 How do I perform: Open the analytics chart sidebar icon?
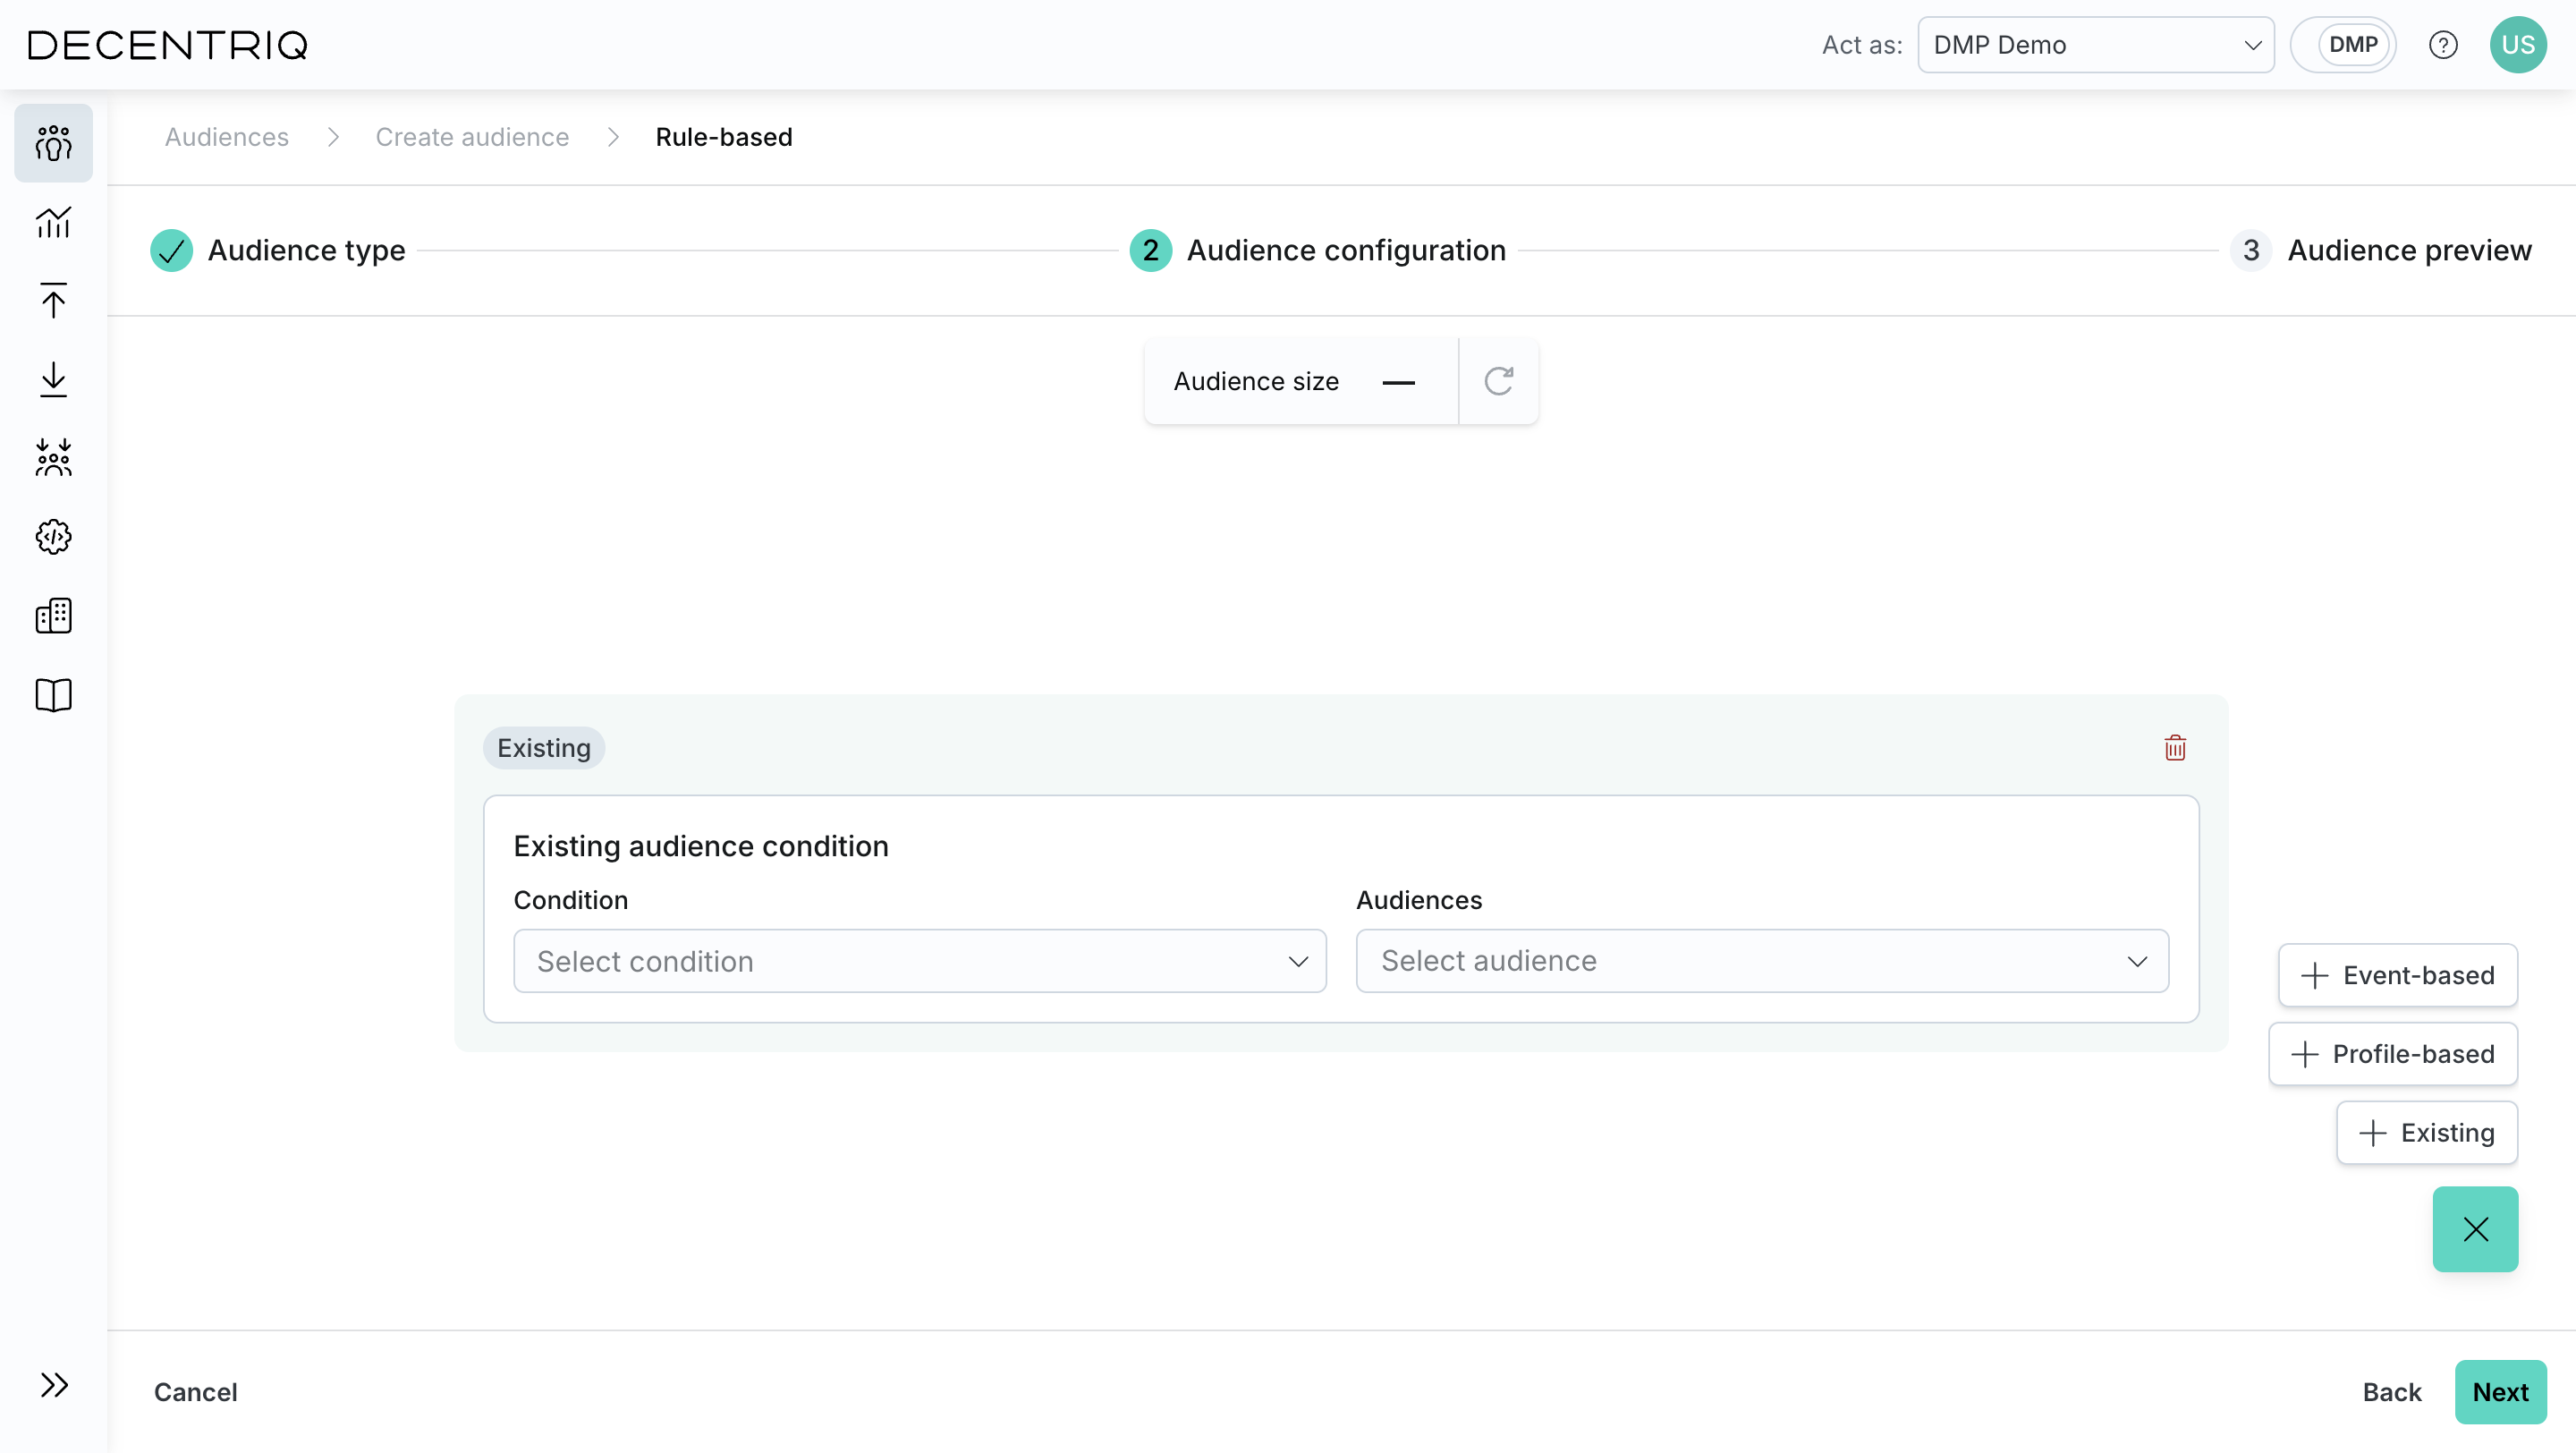[54, 222]
